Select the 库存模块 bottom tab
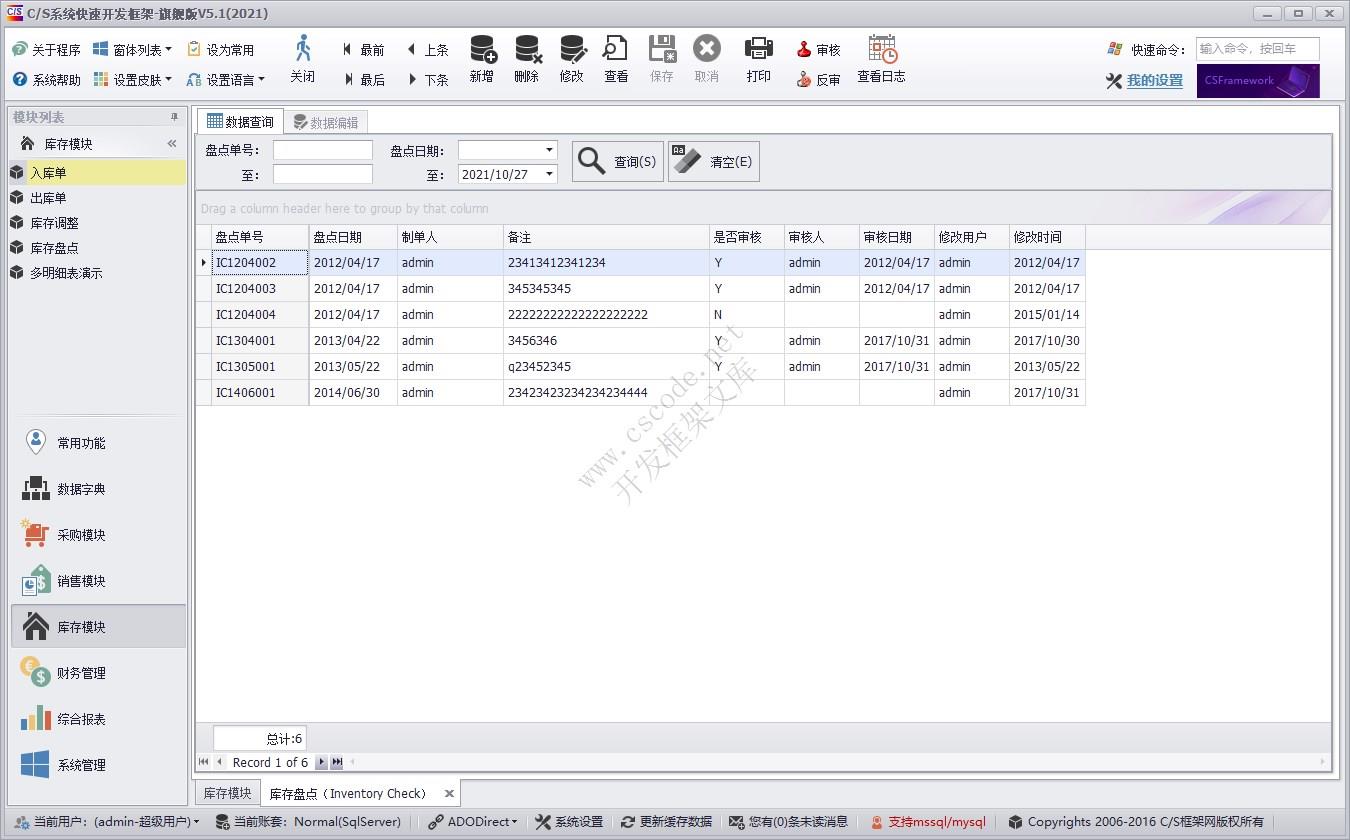Screen dimensions: 1350x840 click(x=227, y=793)
